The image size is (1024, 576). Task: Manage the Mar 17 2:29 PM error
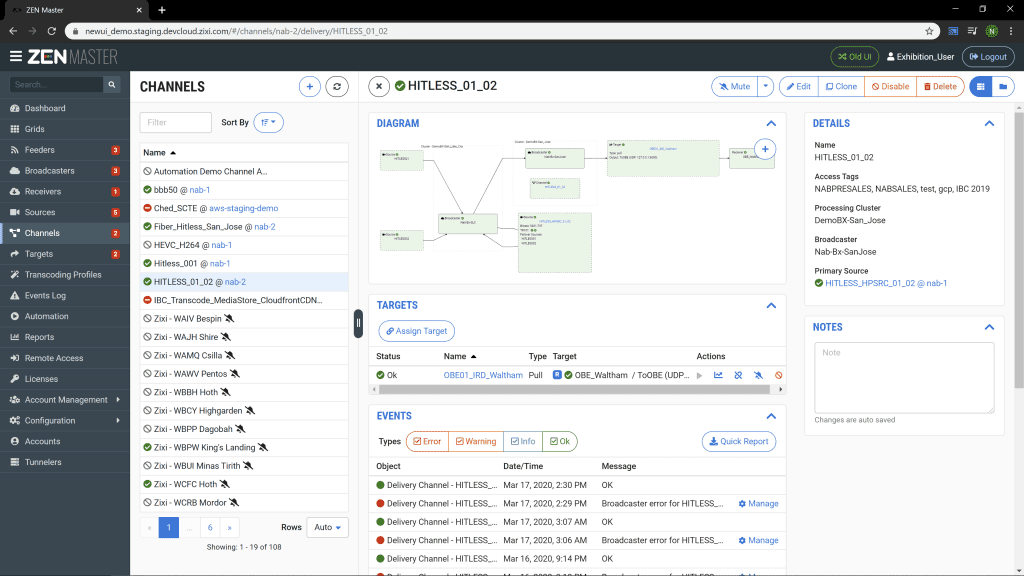pos(758,504)
